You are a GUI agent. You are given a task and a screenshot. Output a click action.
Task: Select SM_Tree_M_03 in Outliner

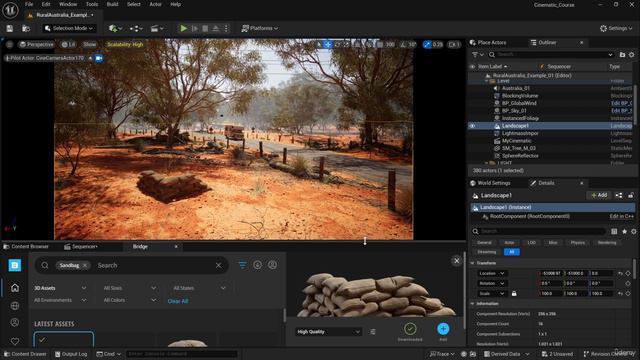[518, 148]
